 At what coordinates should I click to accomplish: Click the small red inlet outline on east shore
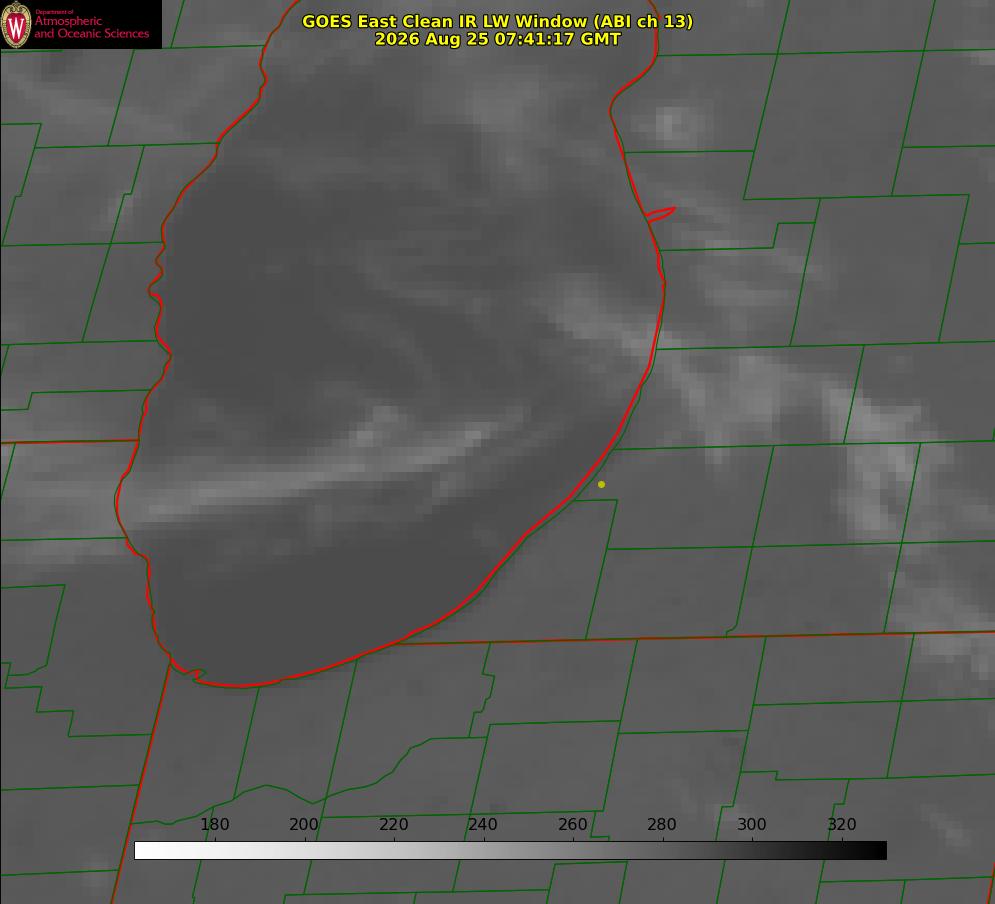tap(660, 214)
